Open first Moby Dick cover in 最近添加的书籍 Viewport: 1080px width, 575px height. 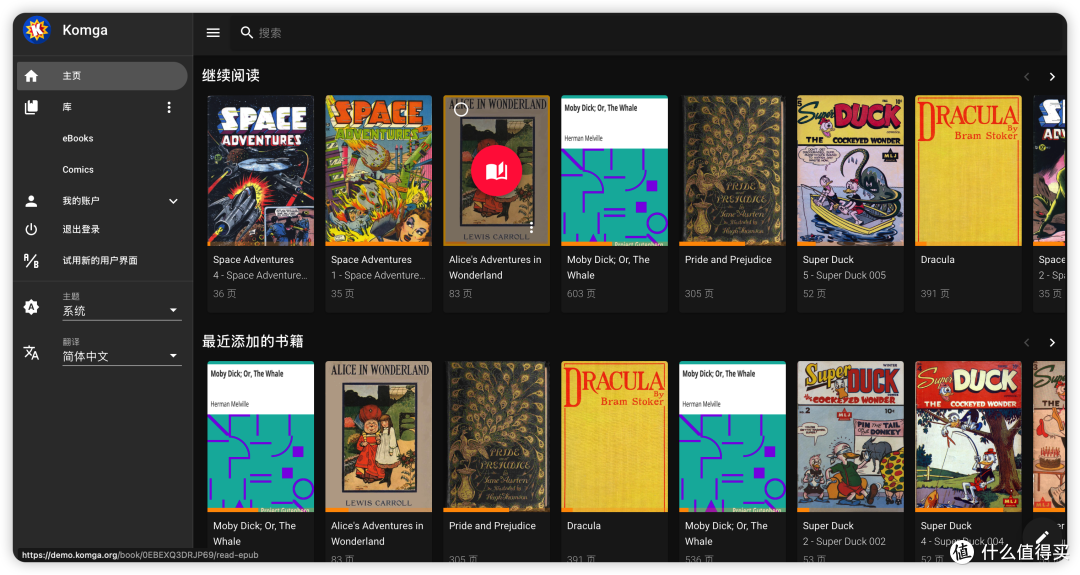click(x=260, y=437)
